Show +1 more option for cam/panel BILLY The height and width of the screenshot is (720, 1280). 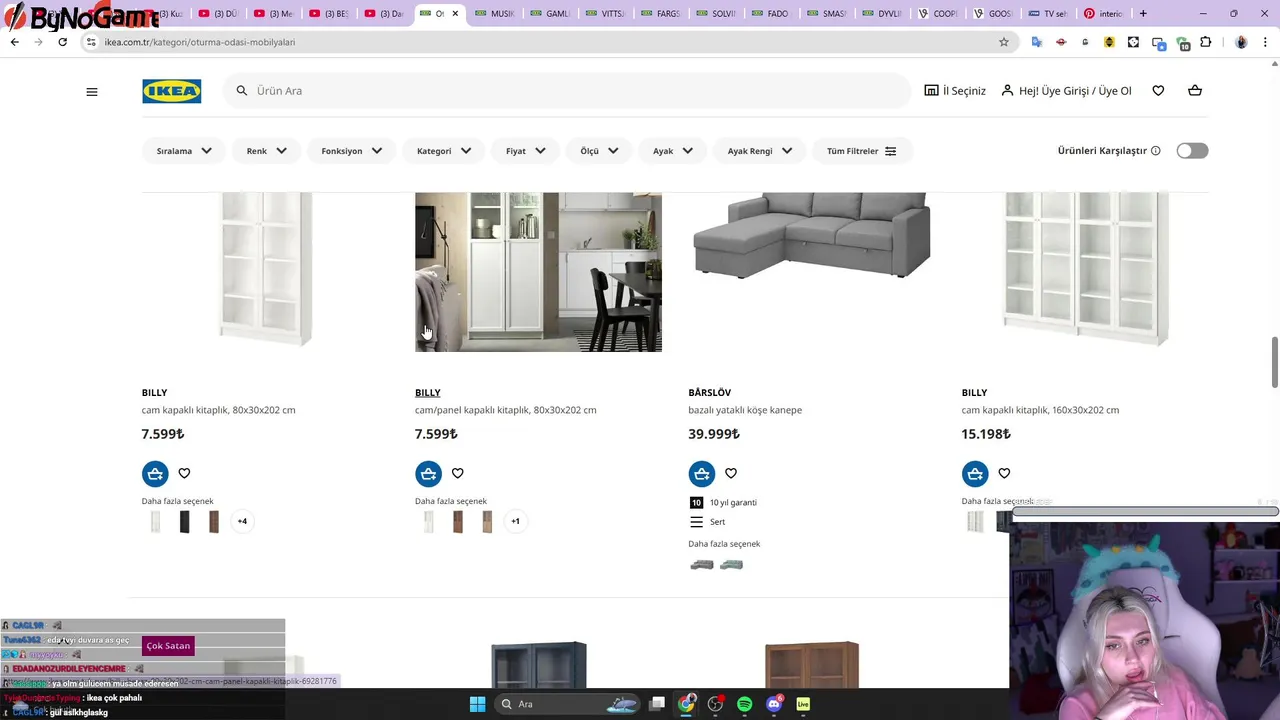pyautogui.click(x=515, y=521)
